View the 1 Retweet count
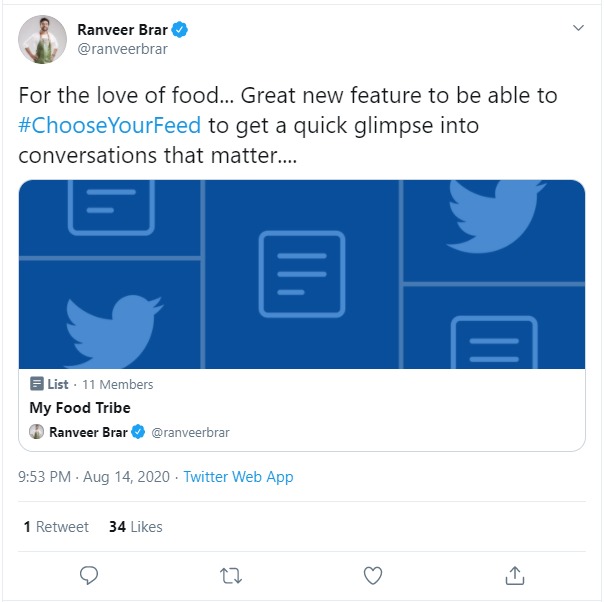The height and width of the screenshot is (602, 604). (55, 526)
